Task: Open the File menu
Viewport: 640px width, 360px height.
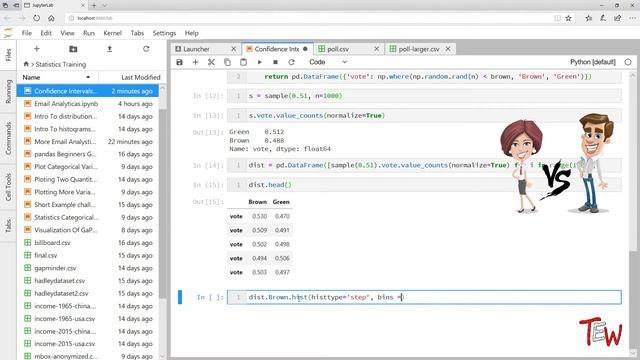Action: coord(27,33)
